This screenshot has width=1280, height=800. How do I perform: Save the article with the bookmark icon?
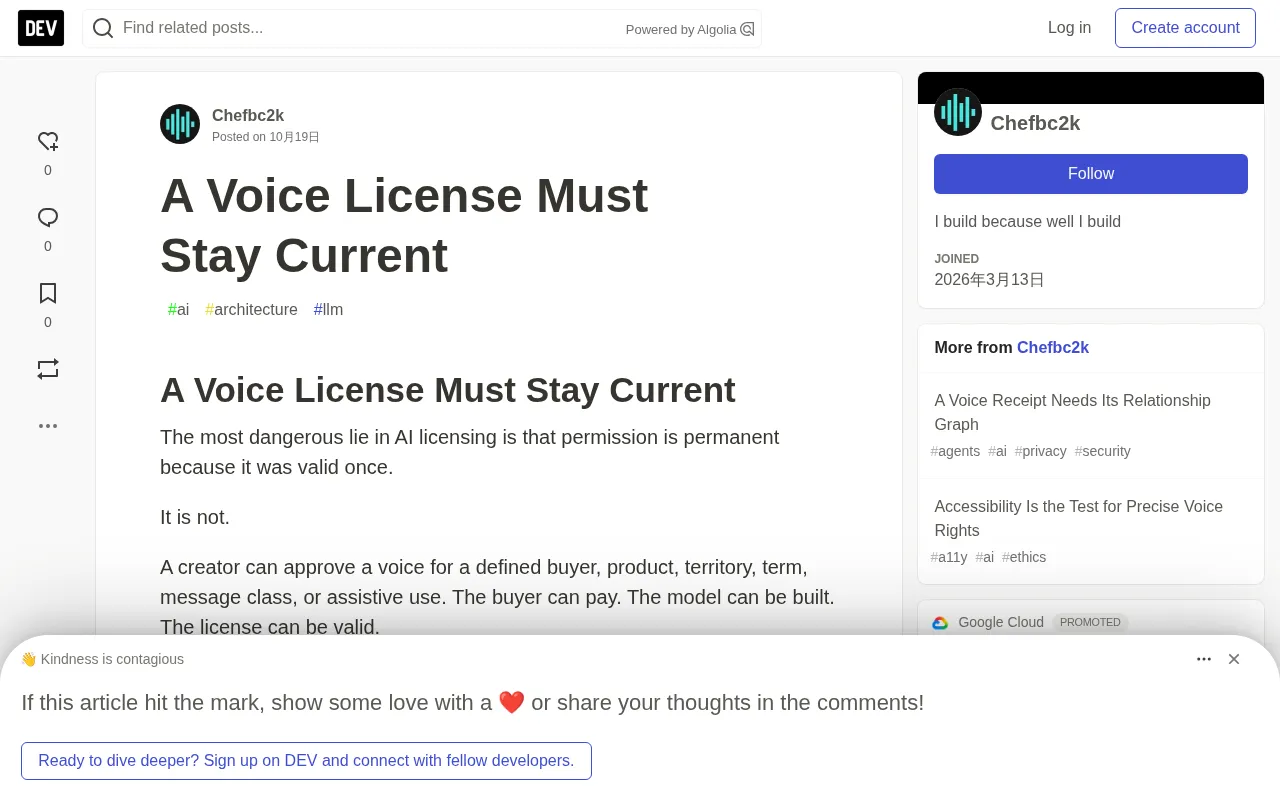tap(48, 293)
